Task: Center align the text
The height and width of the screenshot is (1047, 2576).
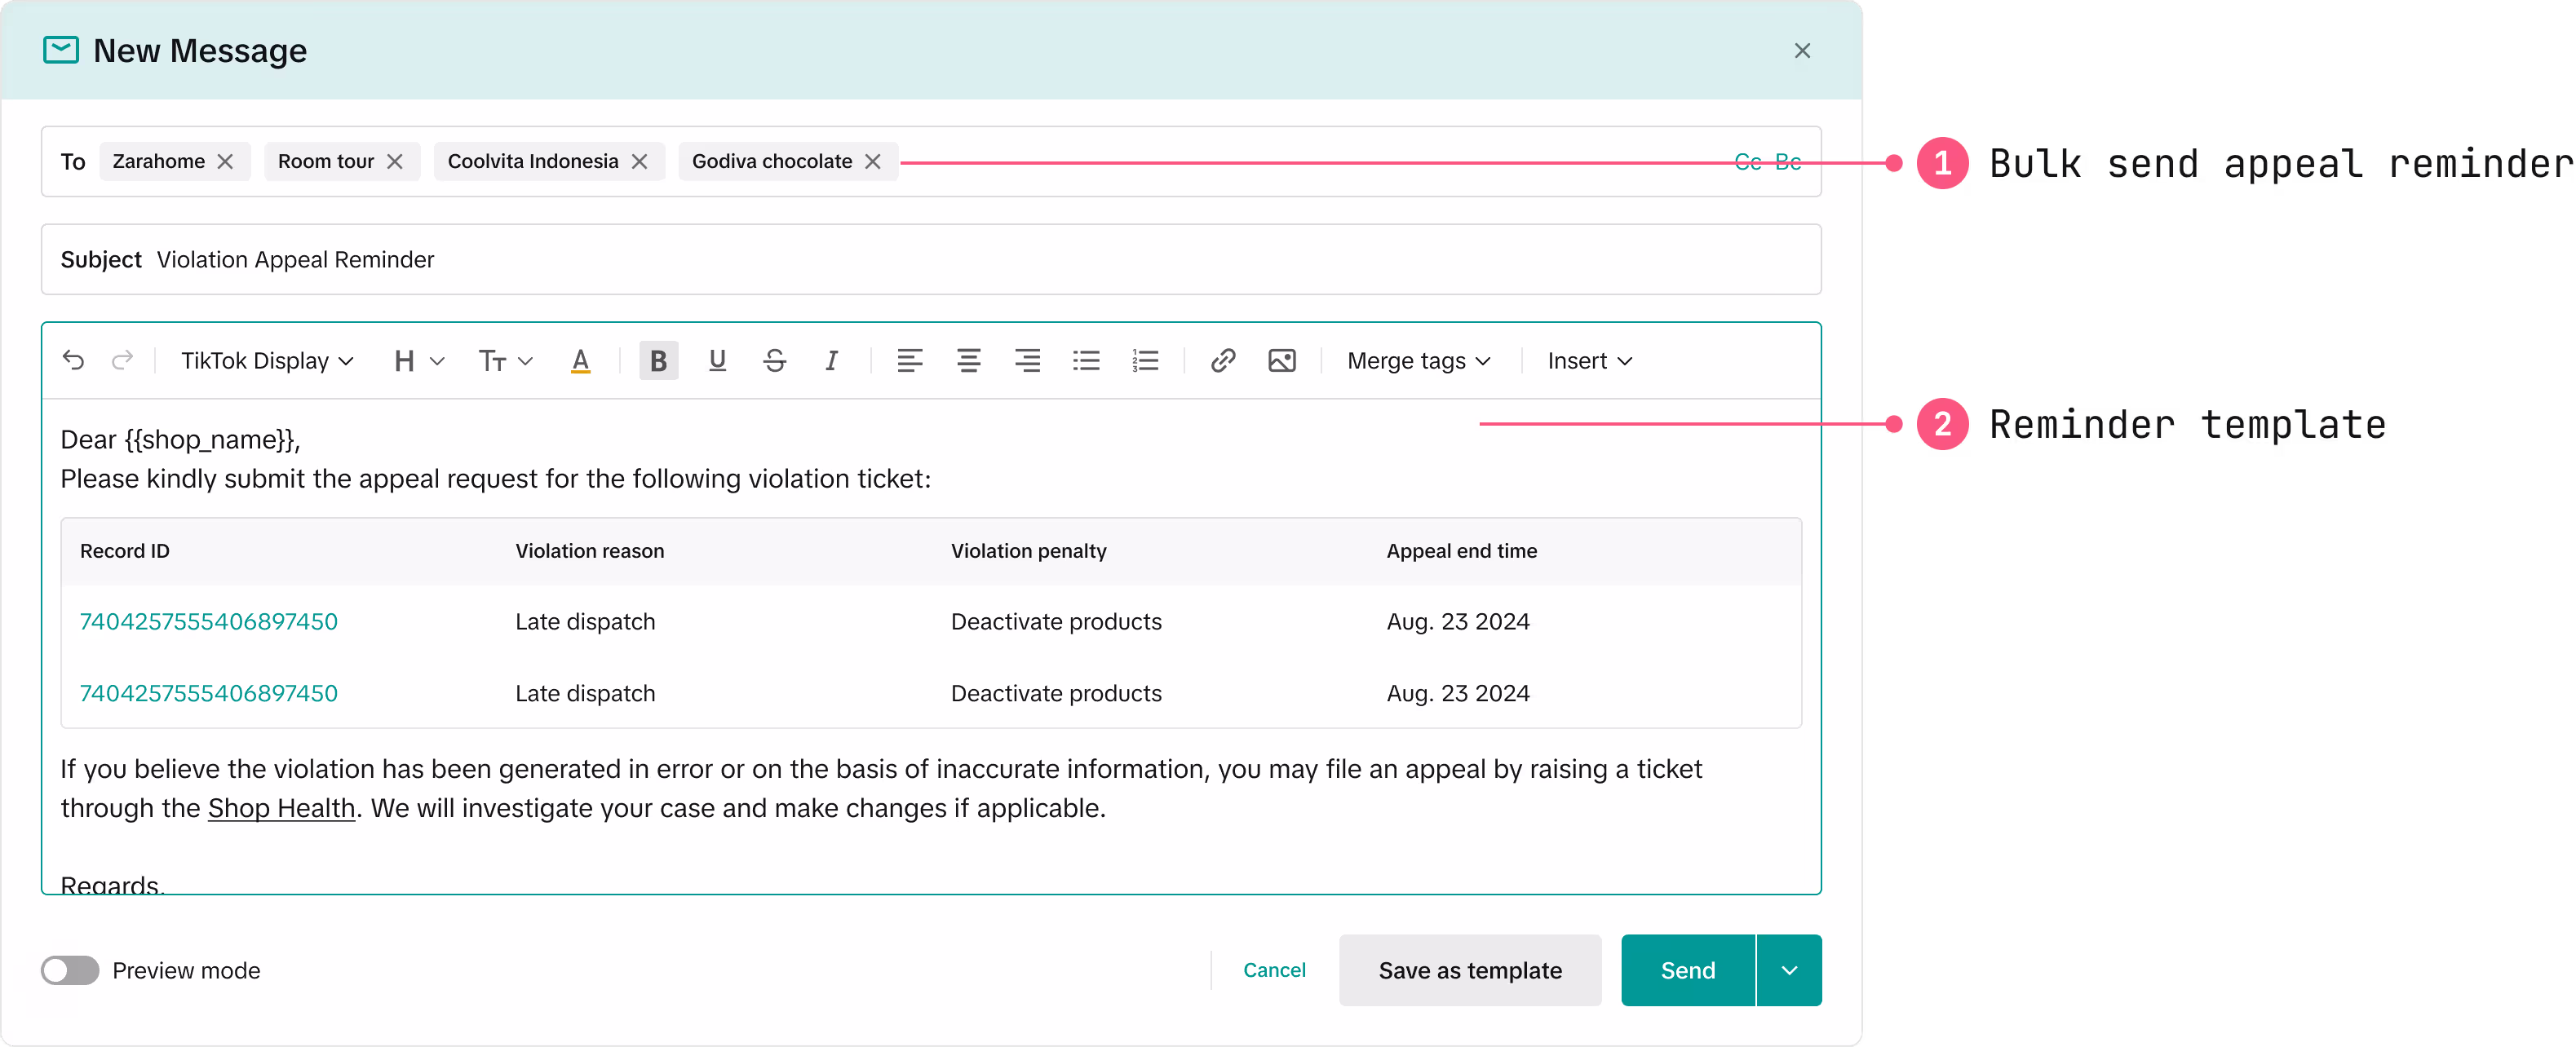Action: pos(968,360)
